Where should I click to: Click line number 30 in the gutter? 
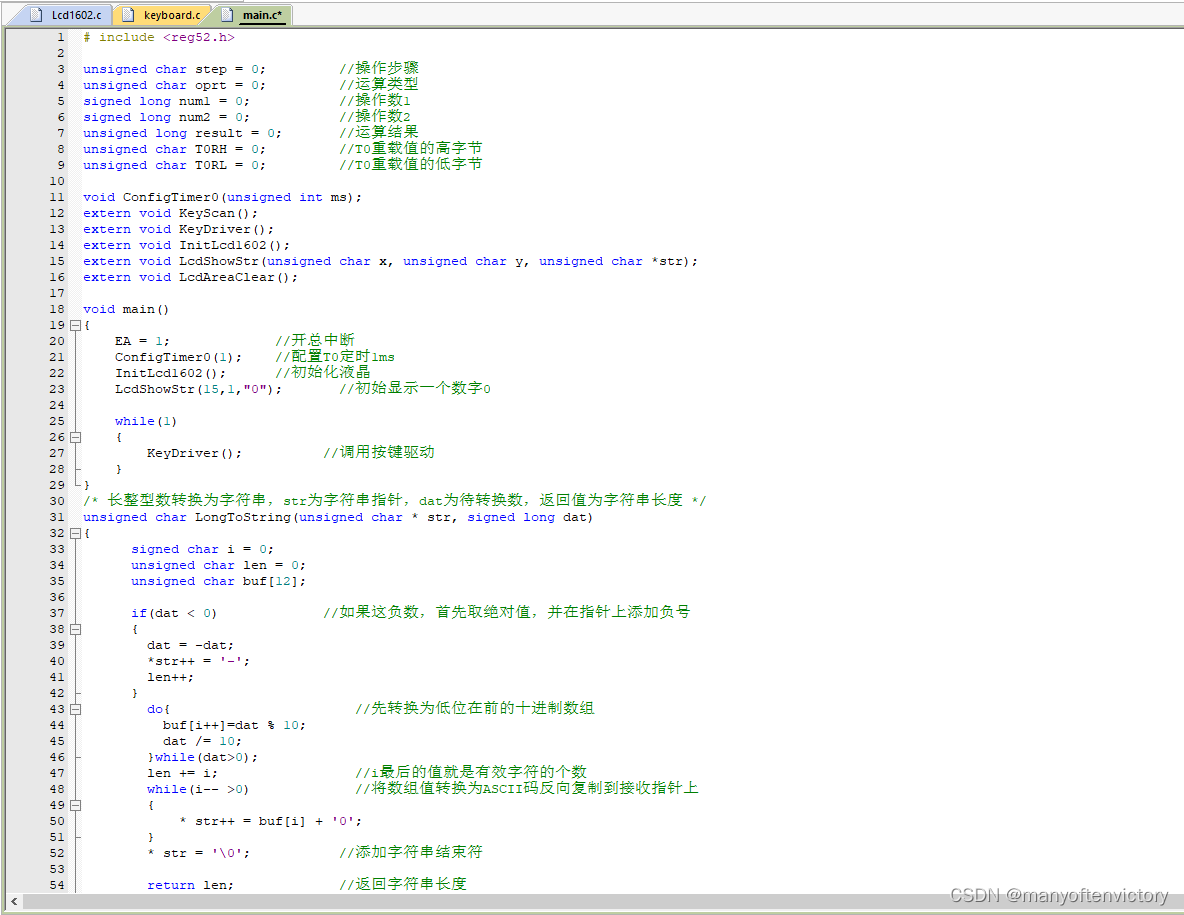click(x=57, y=501)
